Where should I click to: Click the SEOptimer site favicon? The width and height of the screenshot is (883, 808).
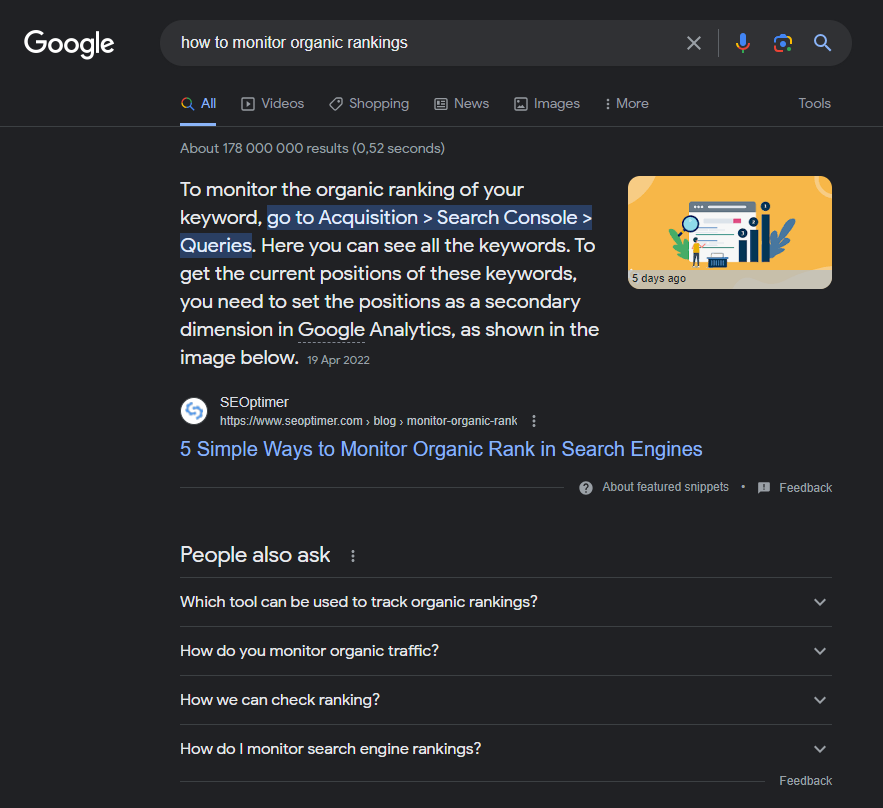pos(194,411)
